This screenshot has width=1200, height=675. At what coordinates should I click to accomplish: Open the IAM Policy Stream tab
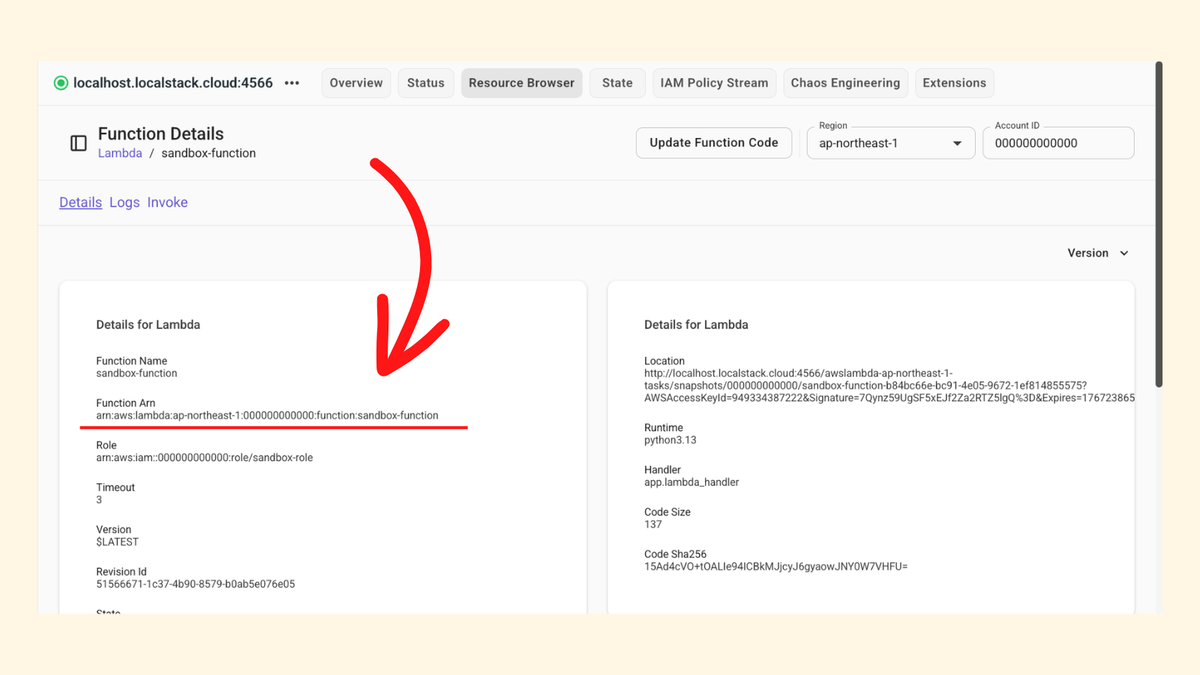click(714, 83)
